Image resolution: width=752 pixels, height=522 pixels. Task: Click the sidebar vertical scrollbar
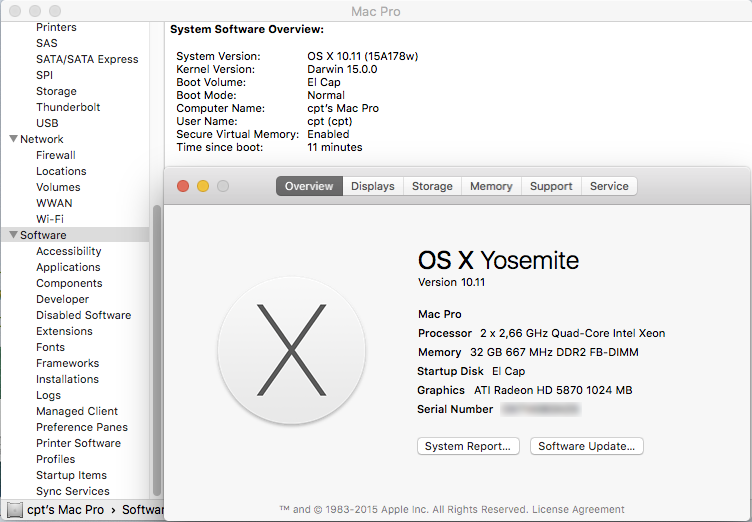click(156, 351)
